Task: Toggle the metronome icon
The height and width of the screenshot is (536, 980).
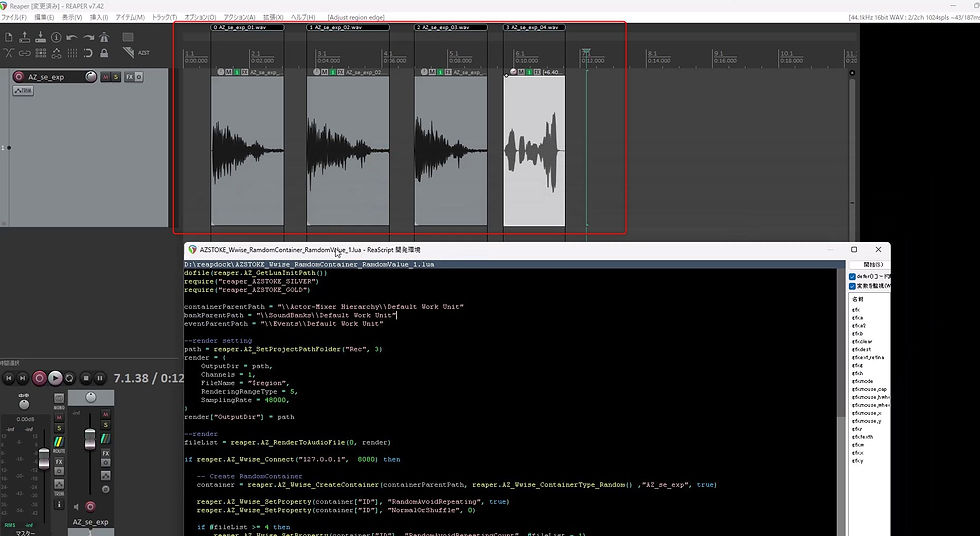Action: (104, 37)
